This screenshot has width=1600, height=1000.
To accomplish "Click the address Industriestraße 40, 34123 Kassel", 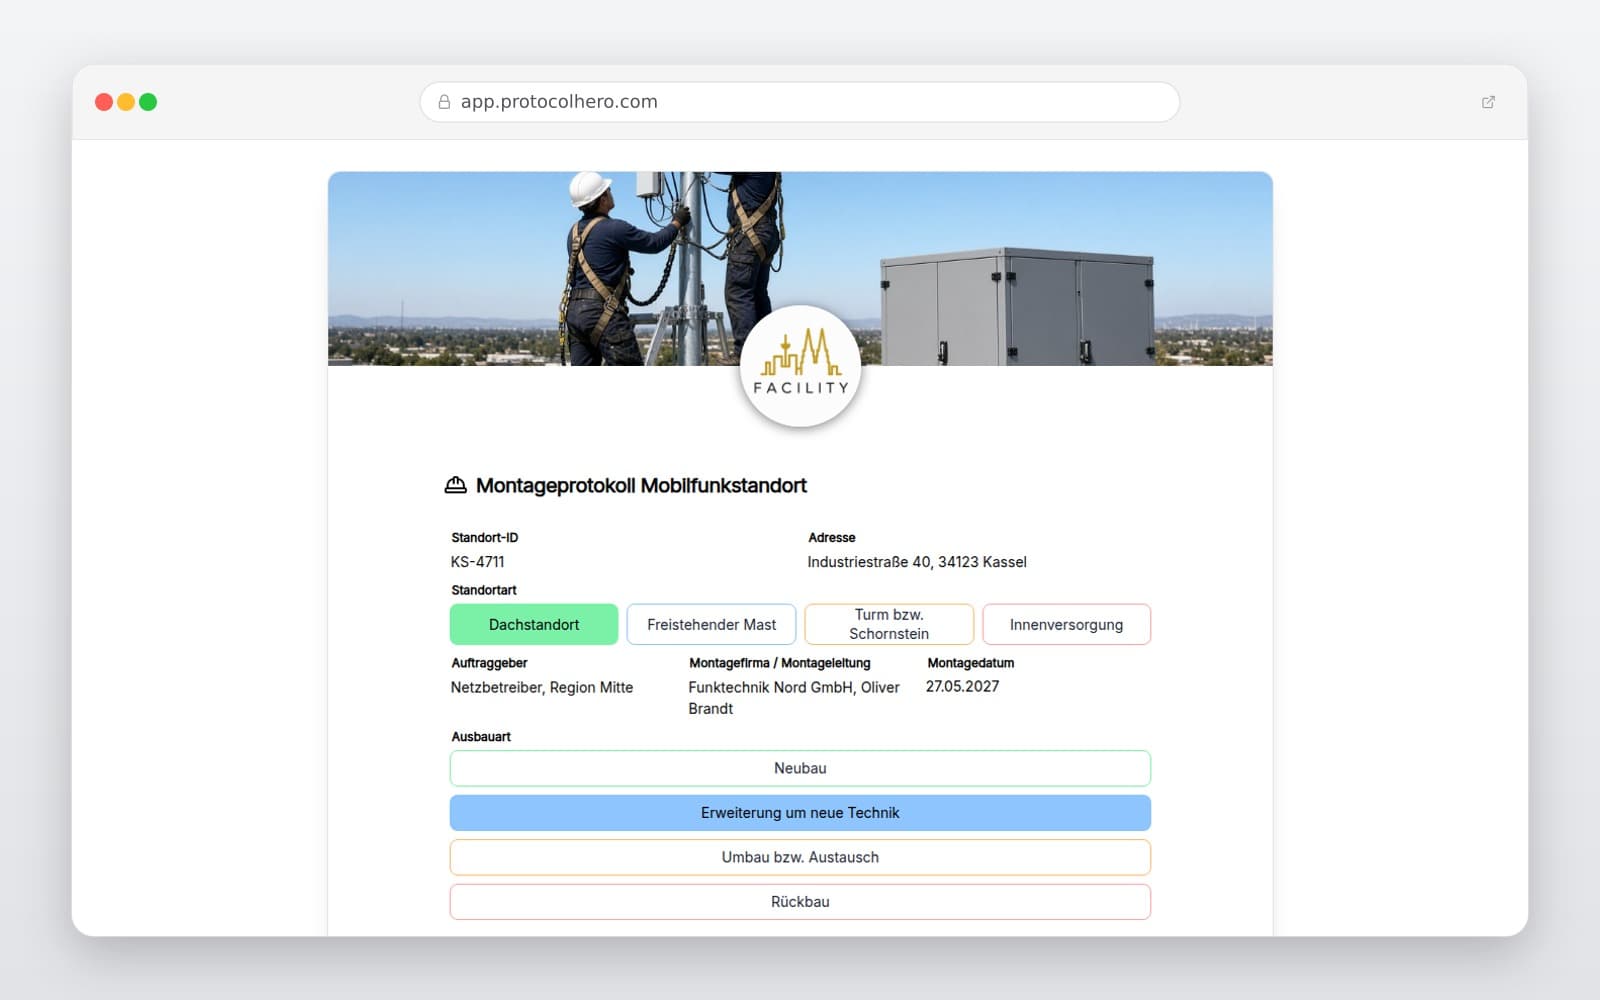I will tap(917, 562).
